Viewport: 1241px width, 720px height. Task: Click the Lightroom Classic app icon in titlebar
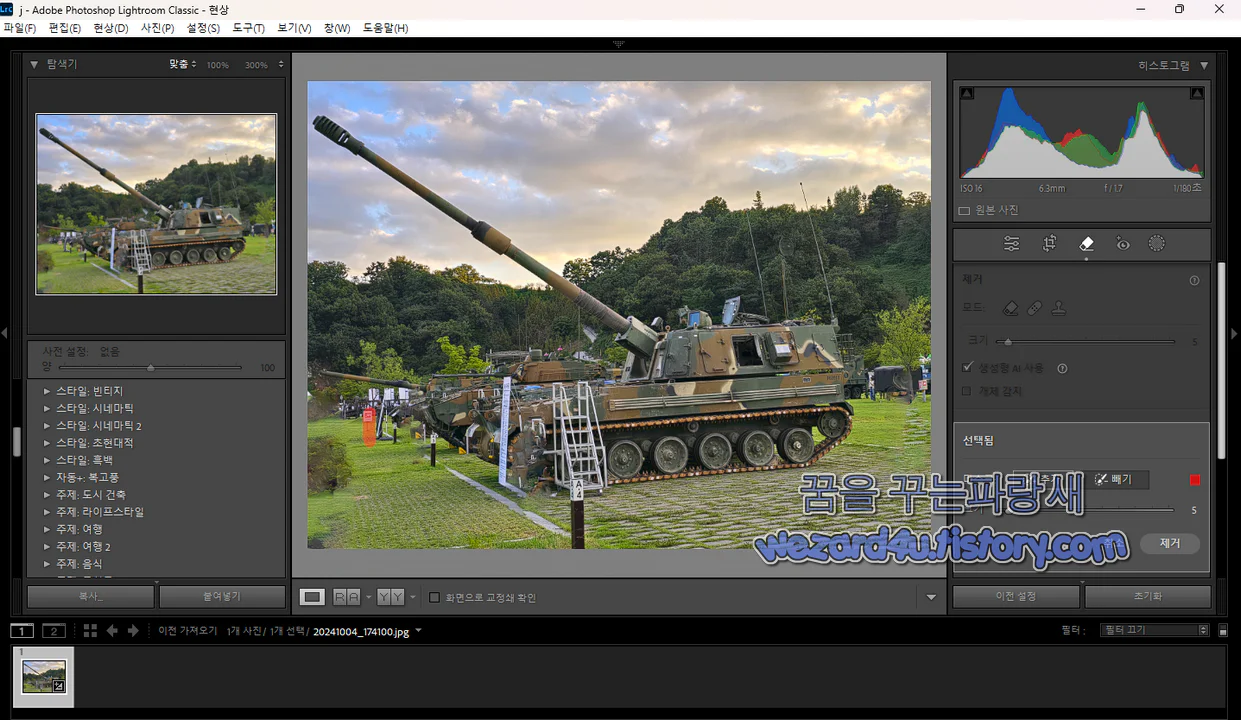click(x=8, y=9)
